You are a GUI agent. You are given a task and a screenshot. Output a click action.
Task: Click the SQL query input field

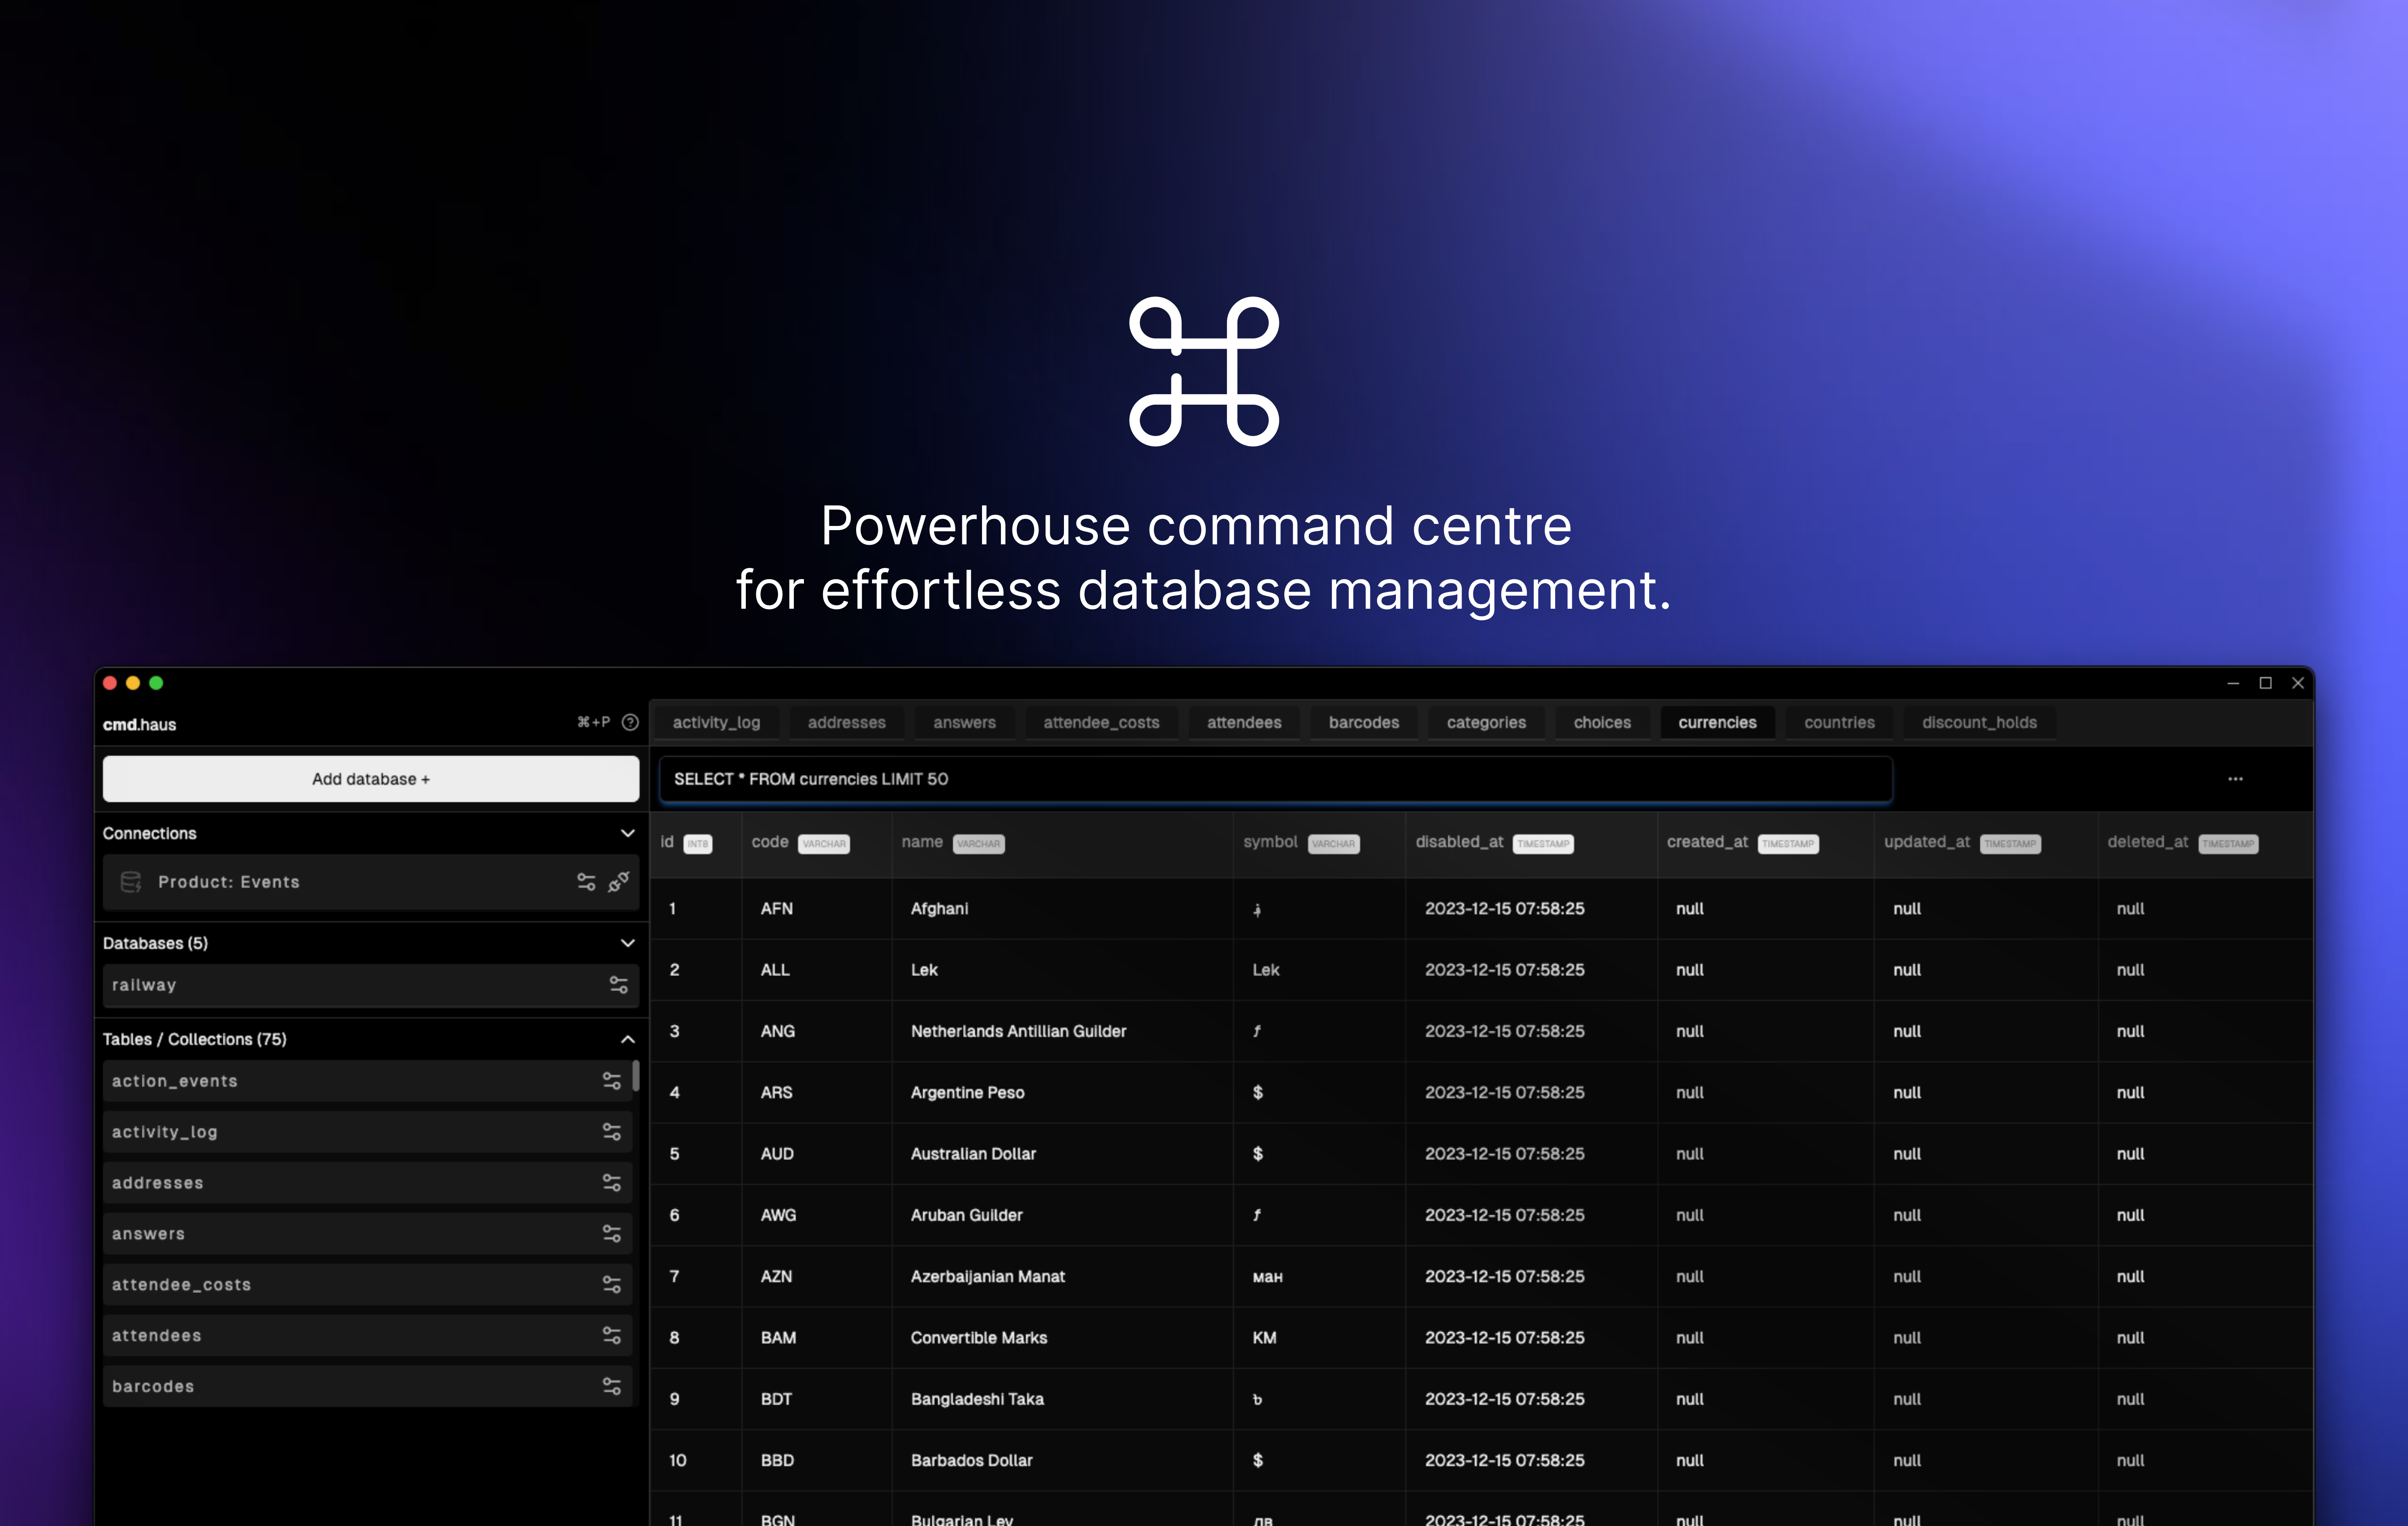coord(1275,778)
